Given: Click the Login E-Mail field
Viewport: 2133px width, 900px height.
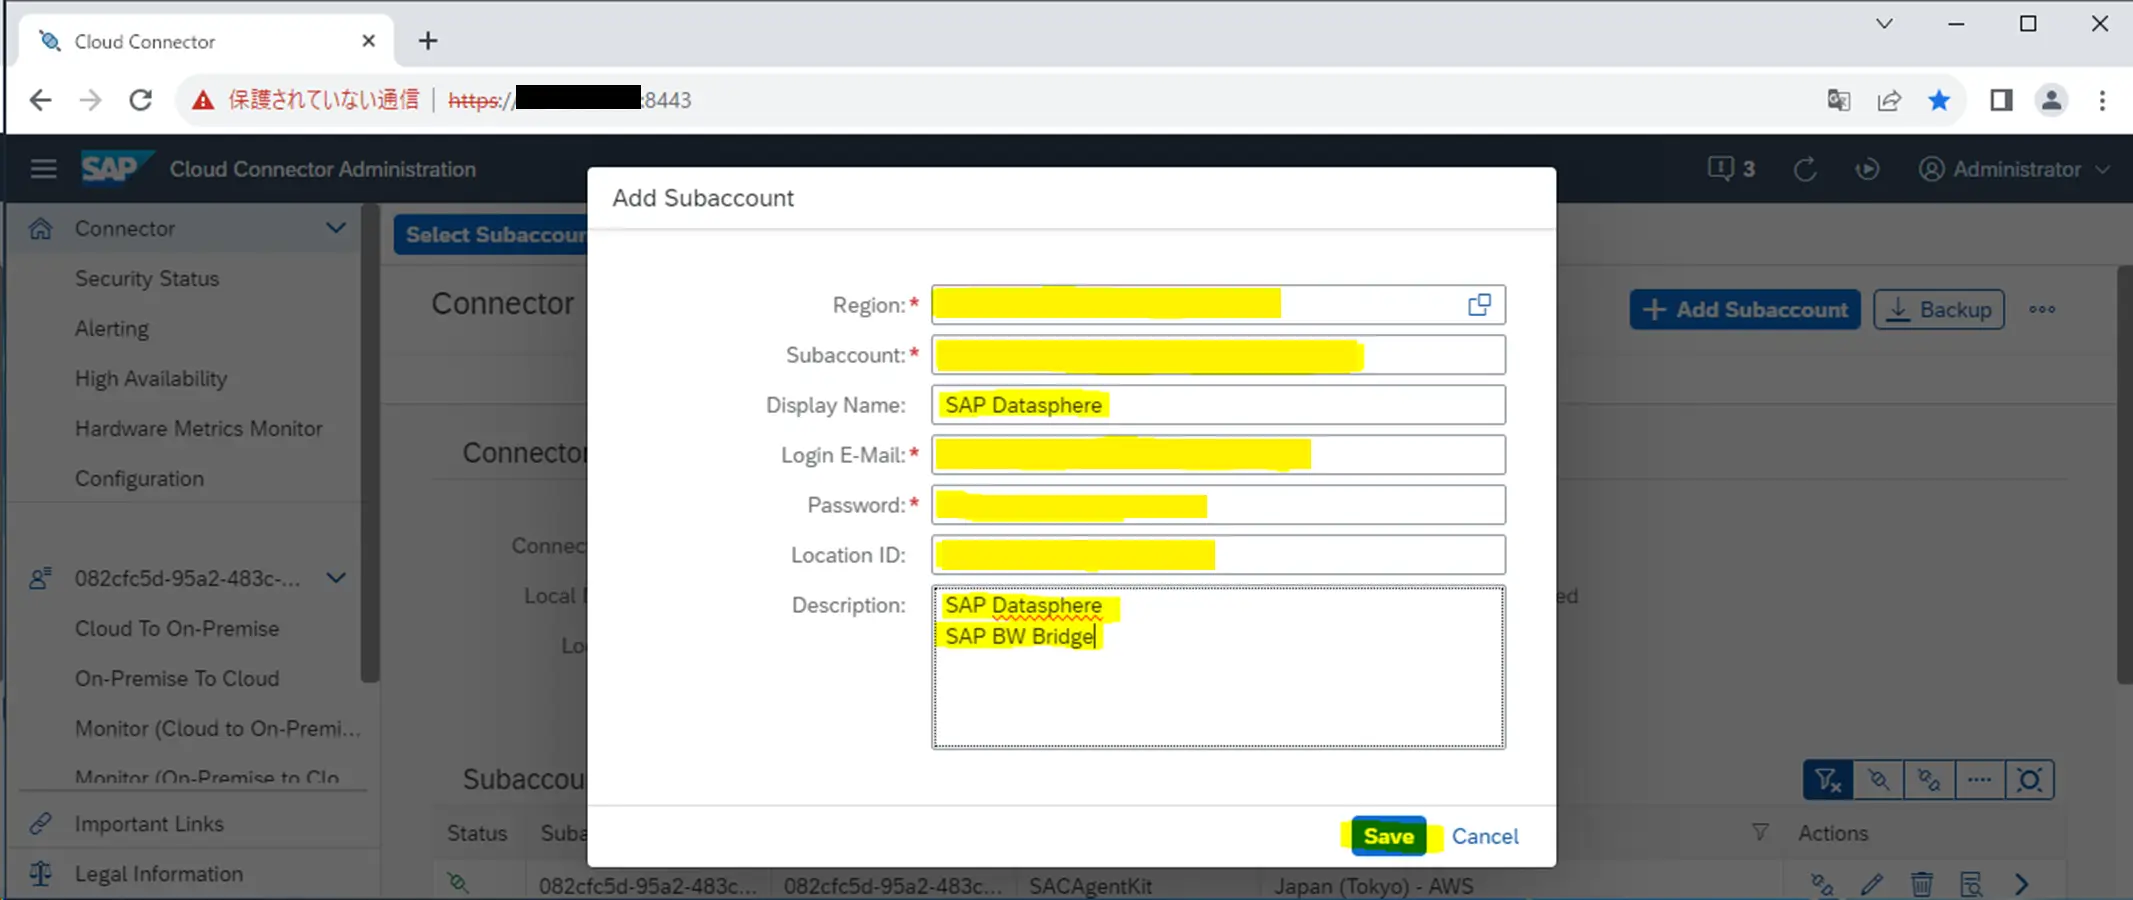Looking at the screenshot, I should 1218,455.
